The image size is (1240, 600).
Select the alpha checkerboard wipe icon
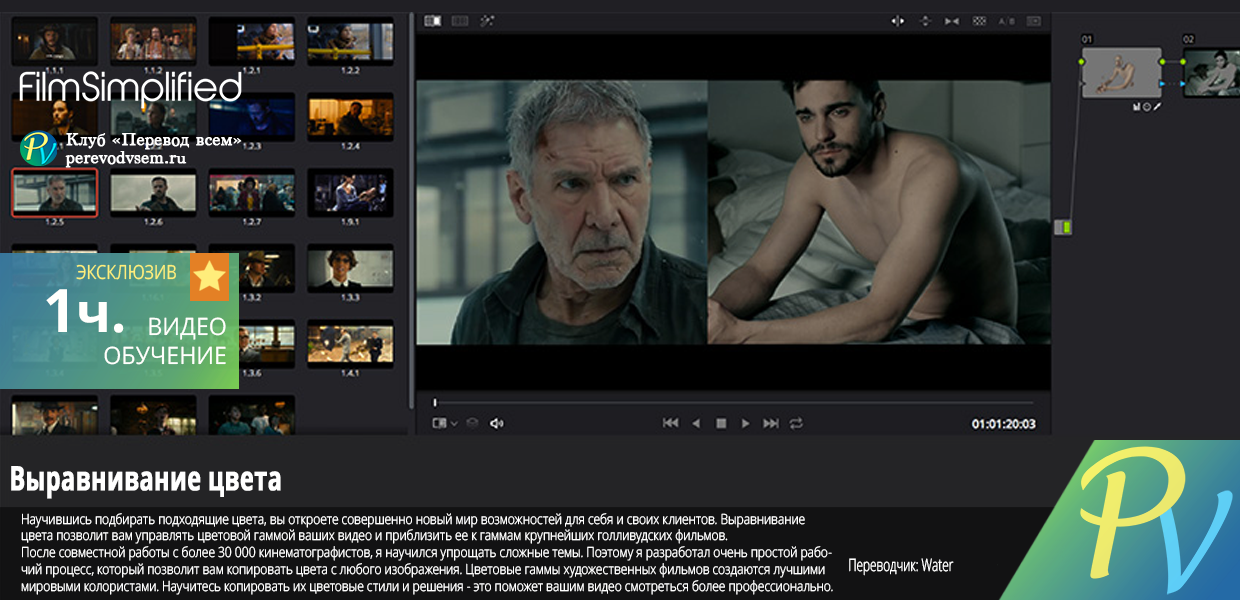979,20
